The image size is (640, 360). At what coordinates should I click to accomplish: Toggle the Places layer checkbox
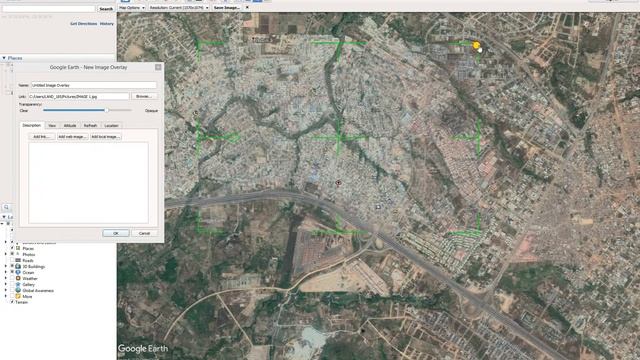pos(12,248)
